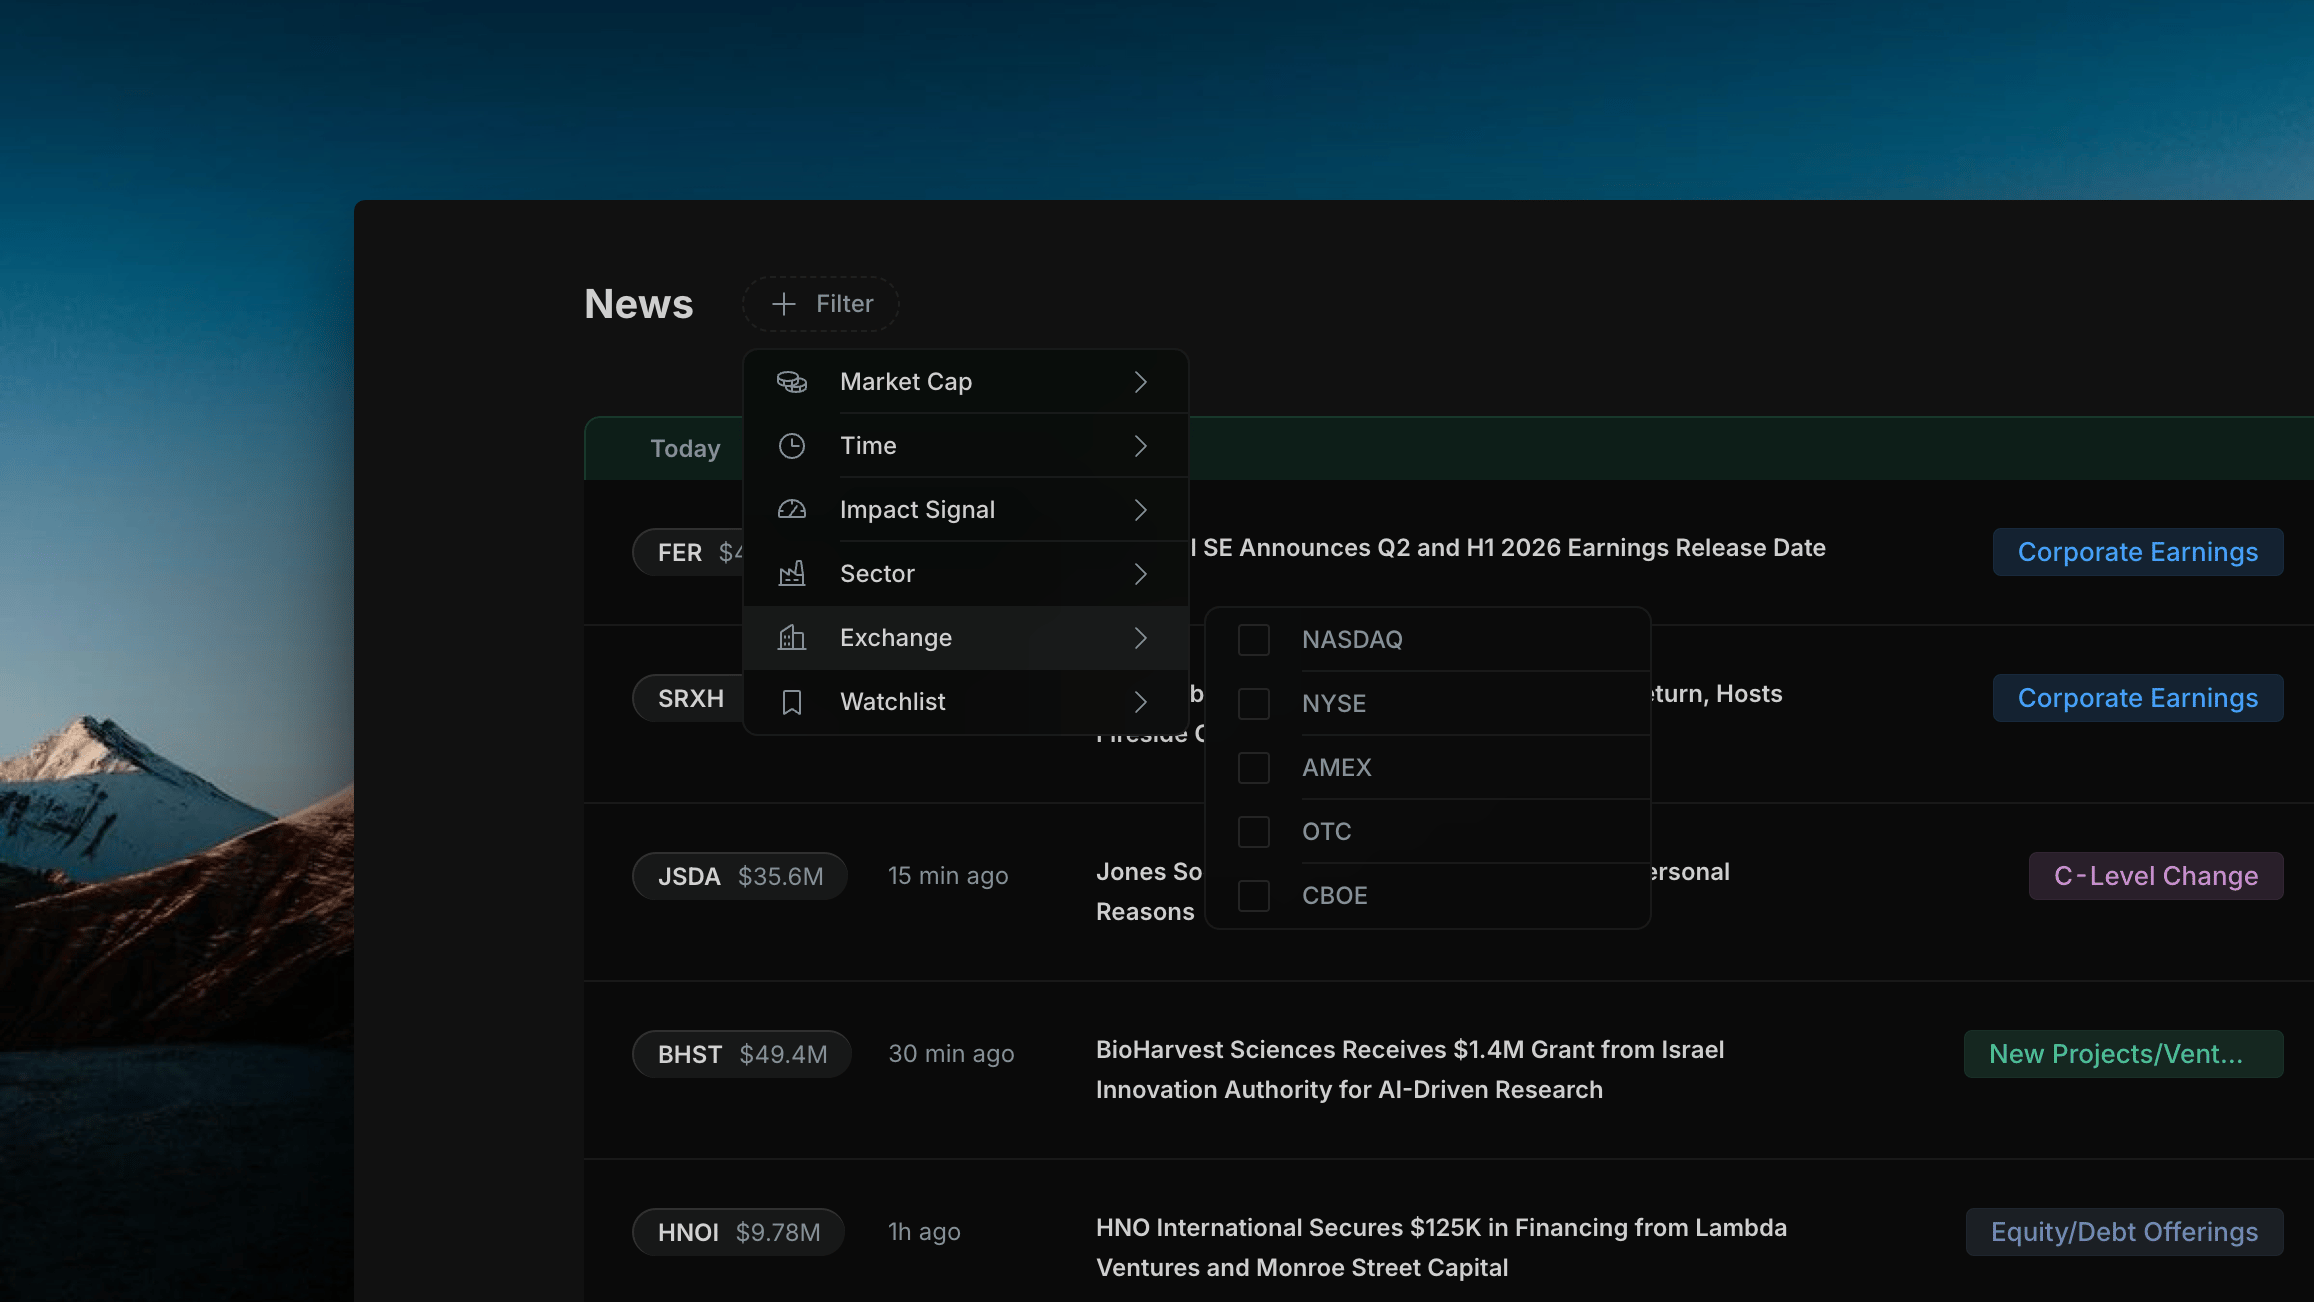
Task: Click the NYSE label text
Action: (x=1334, y=704)
